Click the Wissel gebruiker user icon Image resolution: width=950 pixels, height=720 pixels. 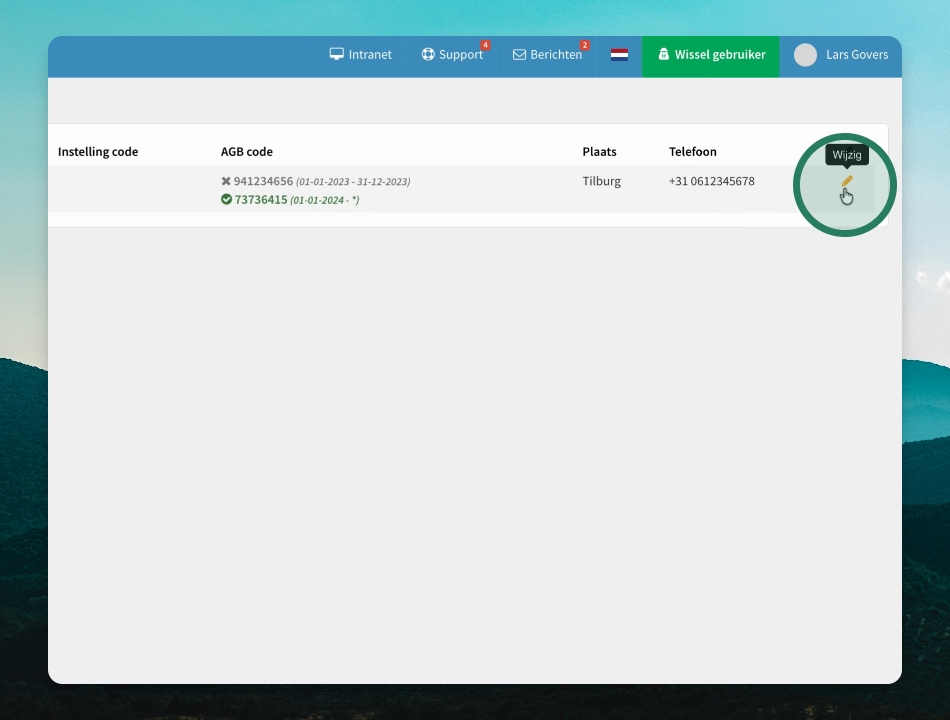click(663, 54)
